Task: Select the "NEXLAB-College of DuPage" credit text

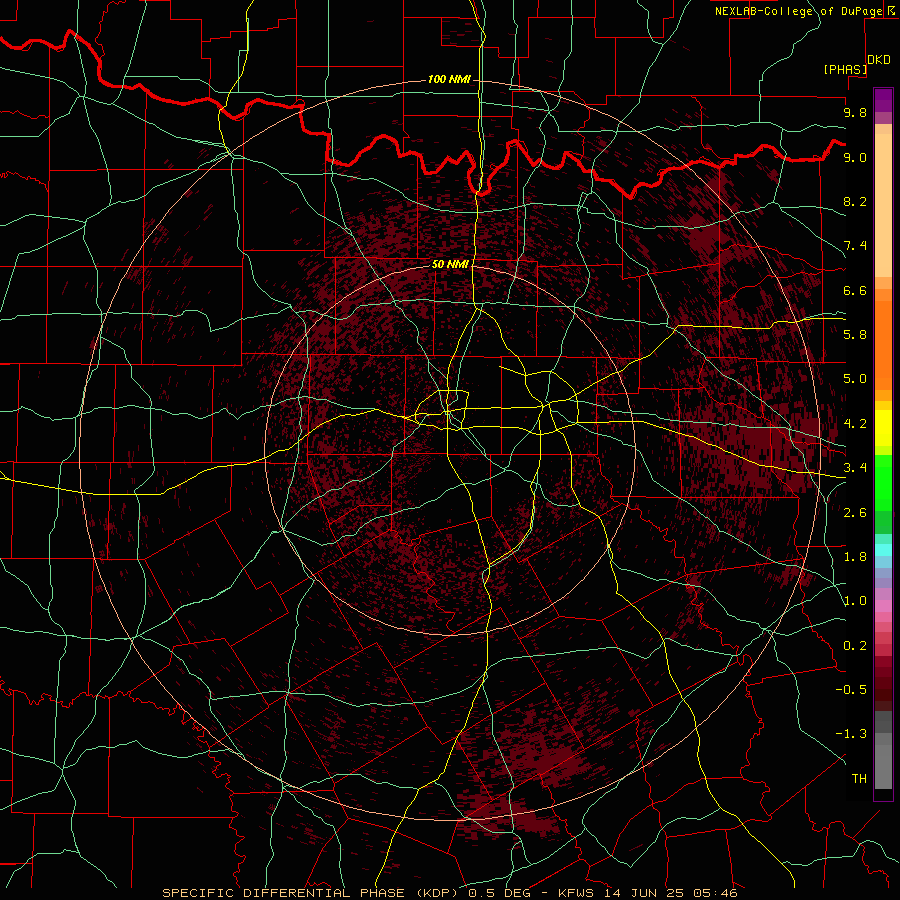Action: [798, 11]
